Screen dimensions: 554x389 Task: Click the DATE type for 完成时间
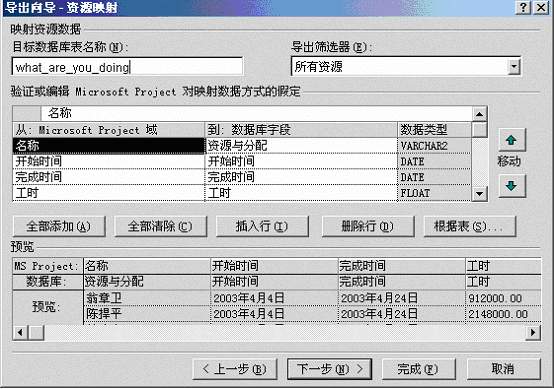435,177
